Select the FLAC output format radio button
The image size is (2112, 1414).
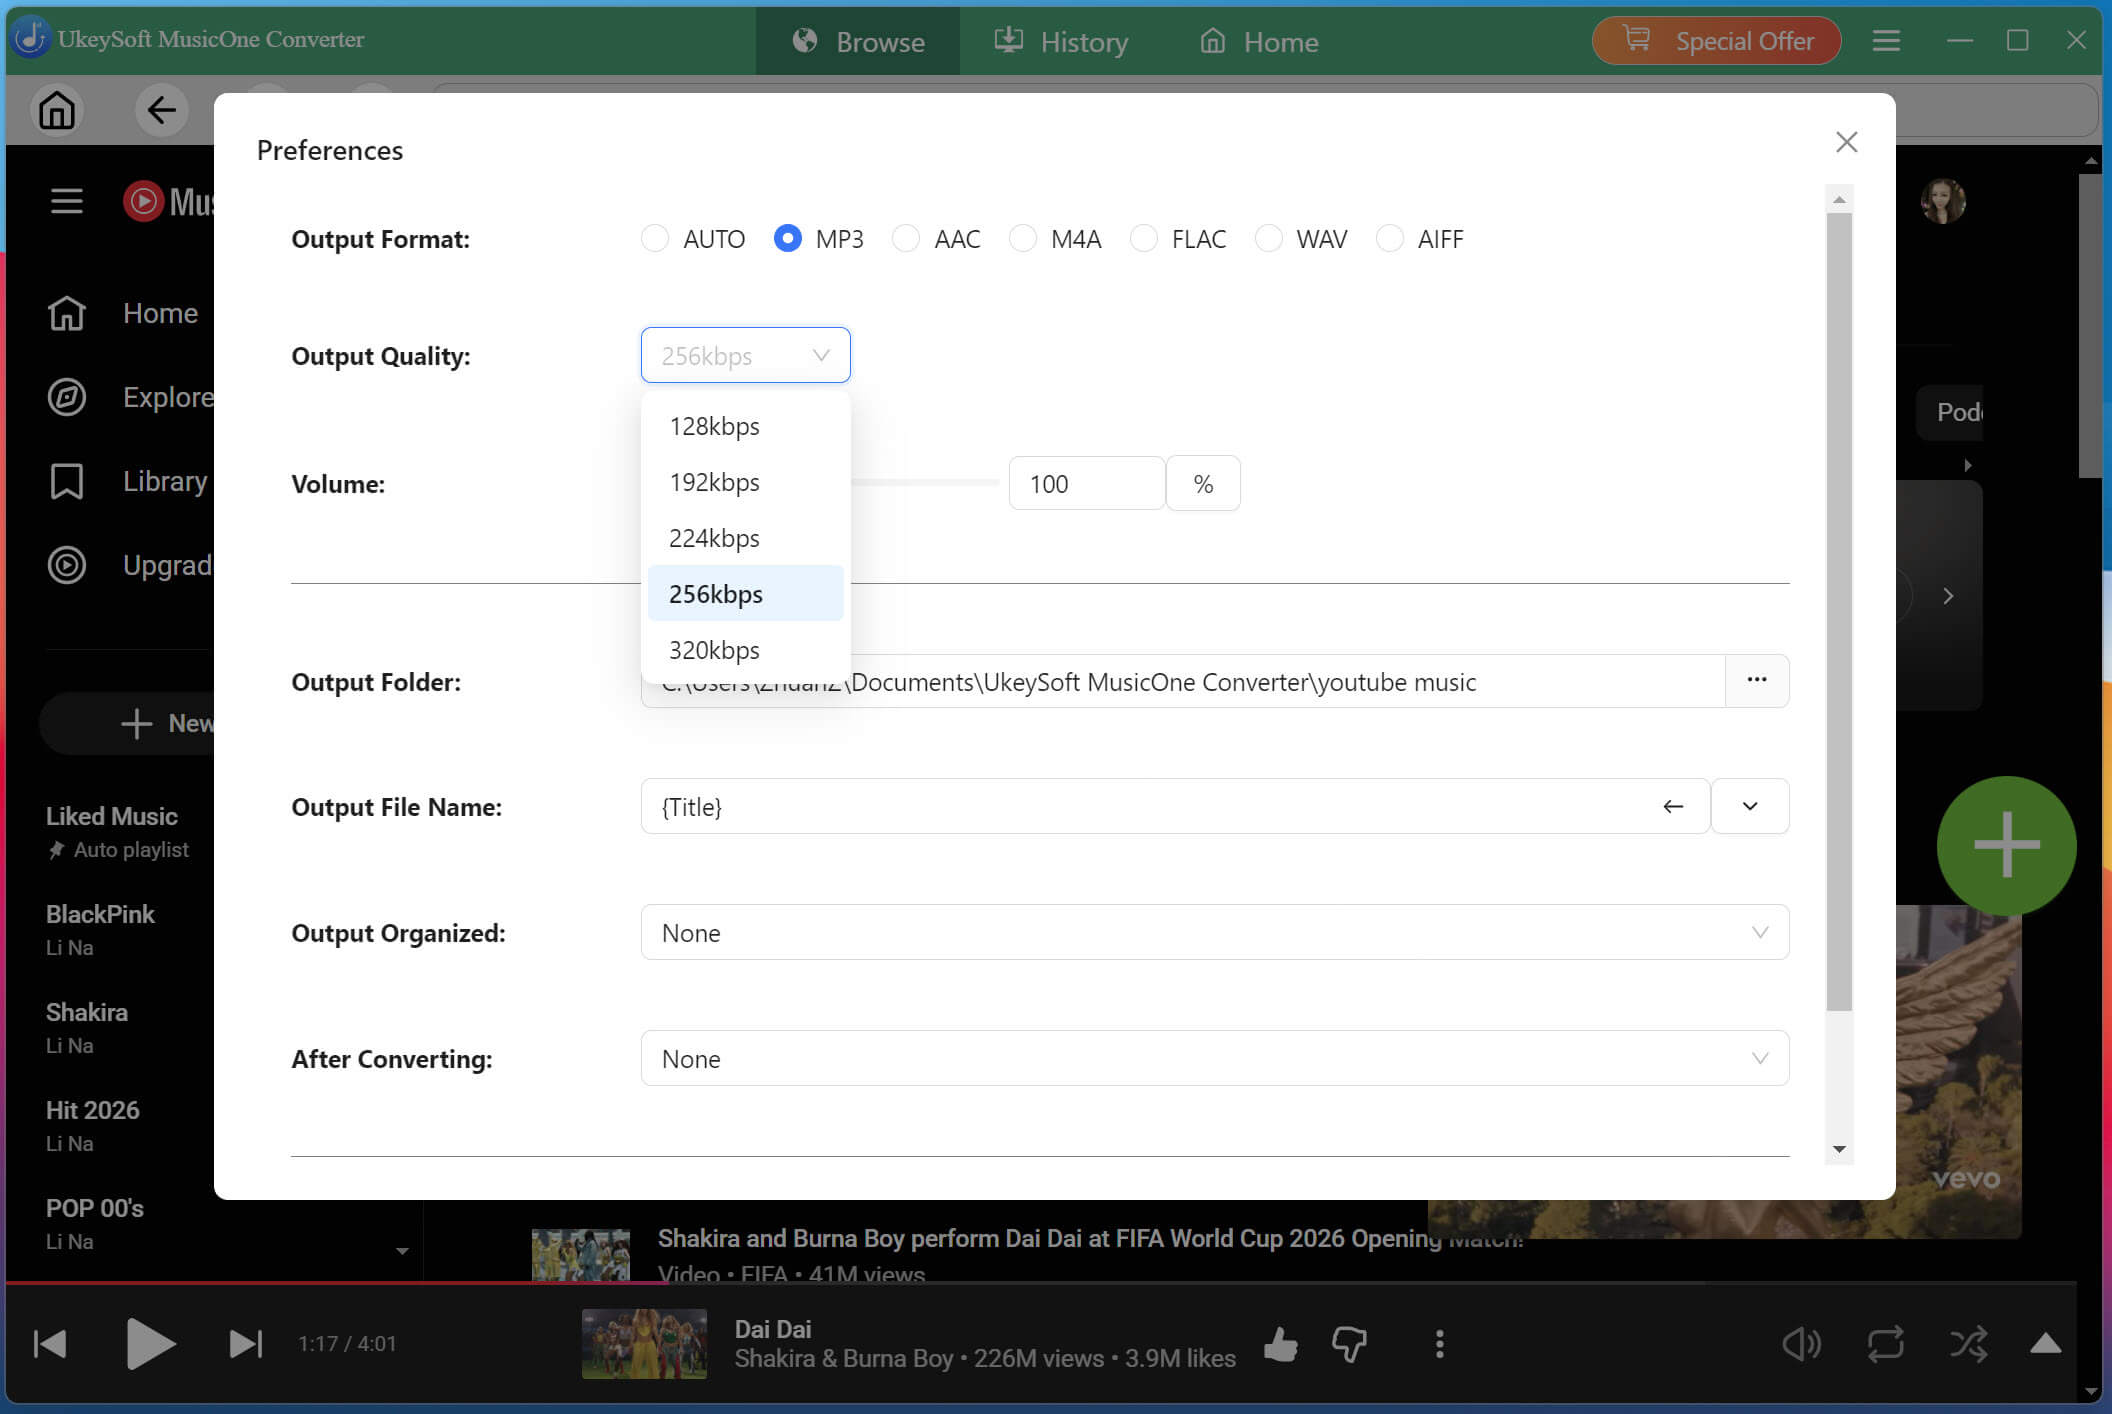point(1143,239)
